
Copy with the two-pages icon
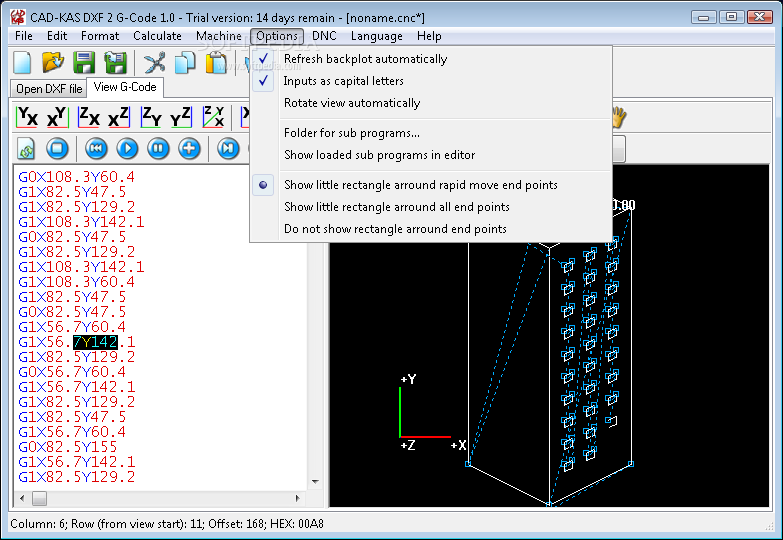185,63
